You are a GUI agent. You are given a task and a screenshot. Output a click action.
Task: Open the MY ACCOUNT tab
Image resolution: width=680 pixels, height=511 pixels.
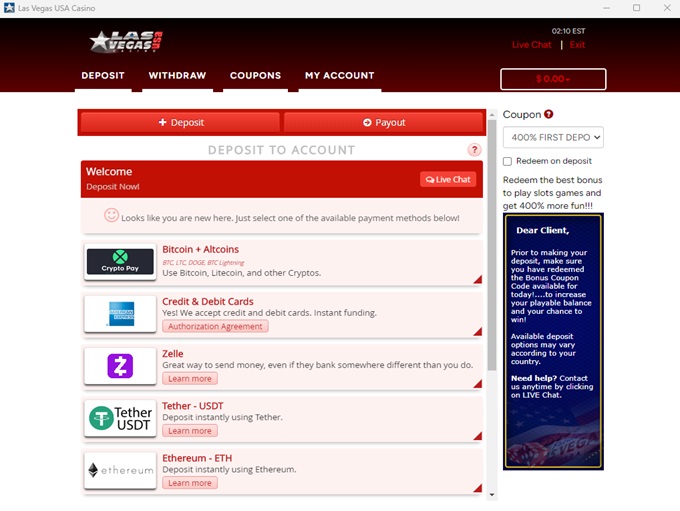(340, 75)
